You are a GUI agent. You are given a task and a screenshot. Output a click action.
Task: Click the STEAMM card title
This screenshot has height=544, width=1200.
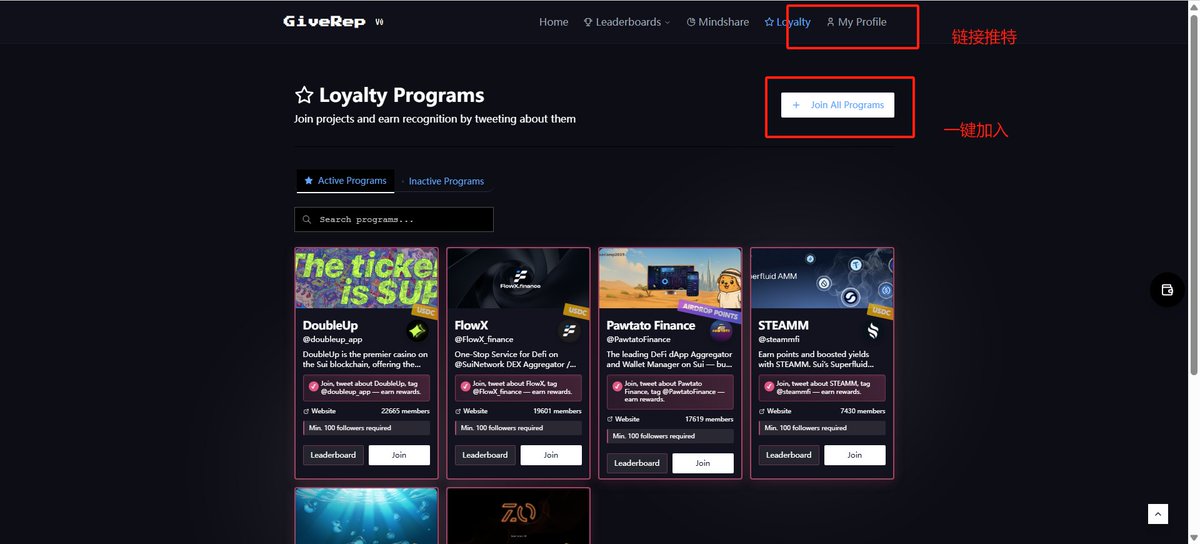(x=784, y=325)
